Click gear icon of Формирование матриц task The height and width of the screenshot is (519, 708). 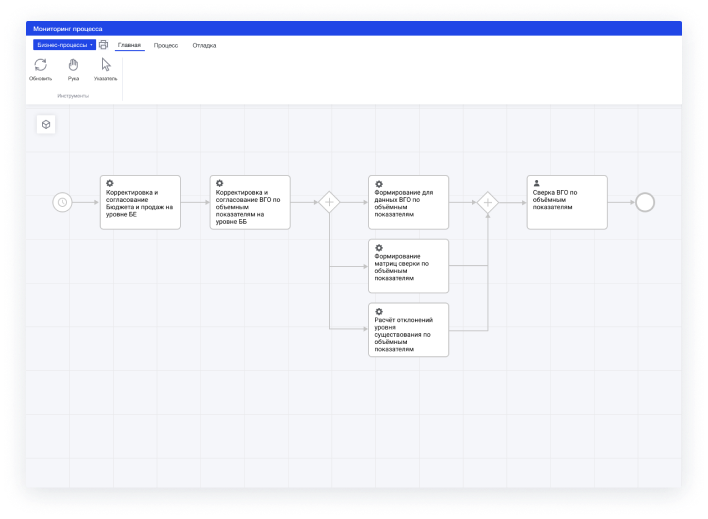pyautogui.click(x=379, y=248)
